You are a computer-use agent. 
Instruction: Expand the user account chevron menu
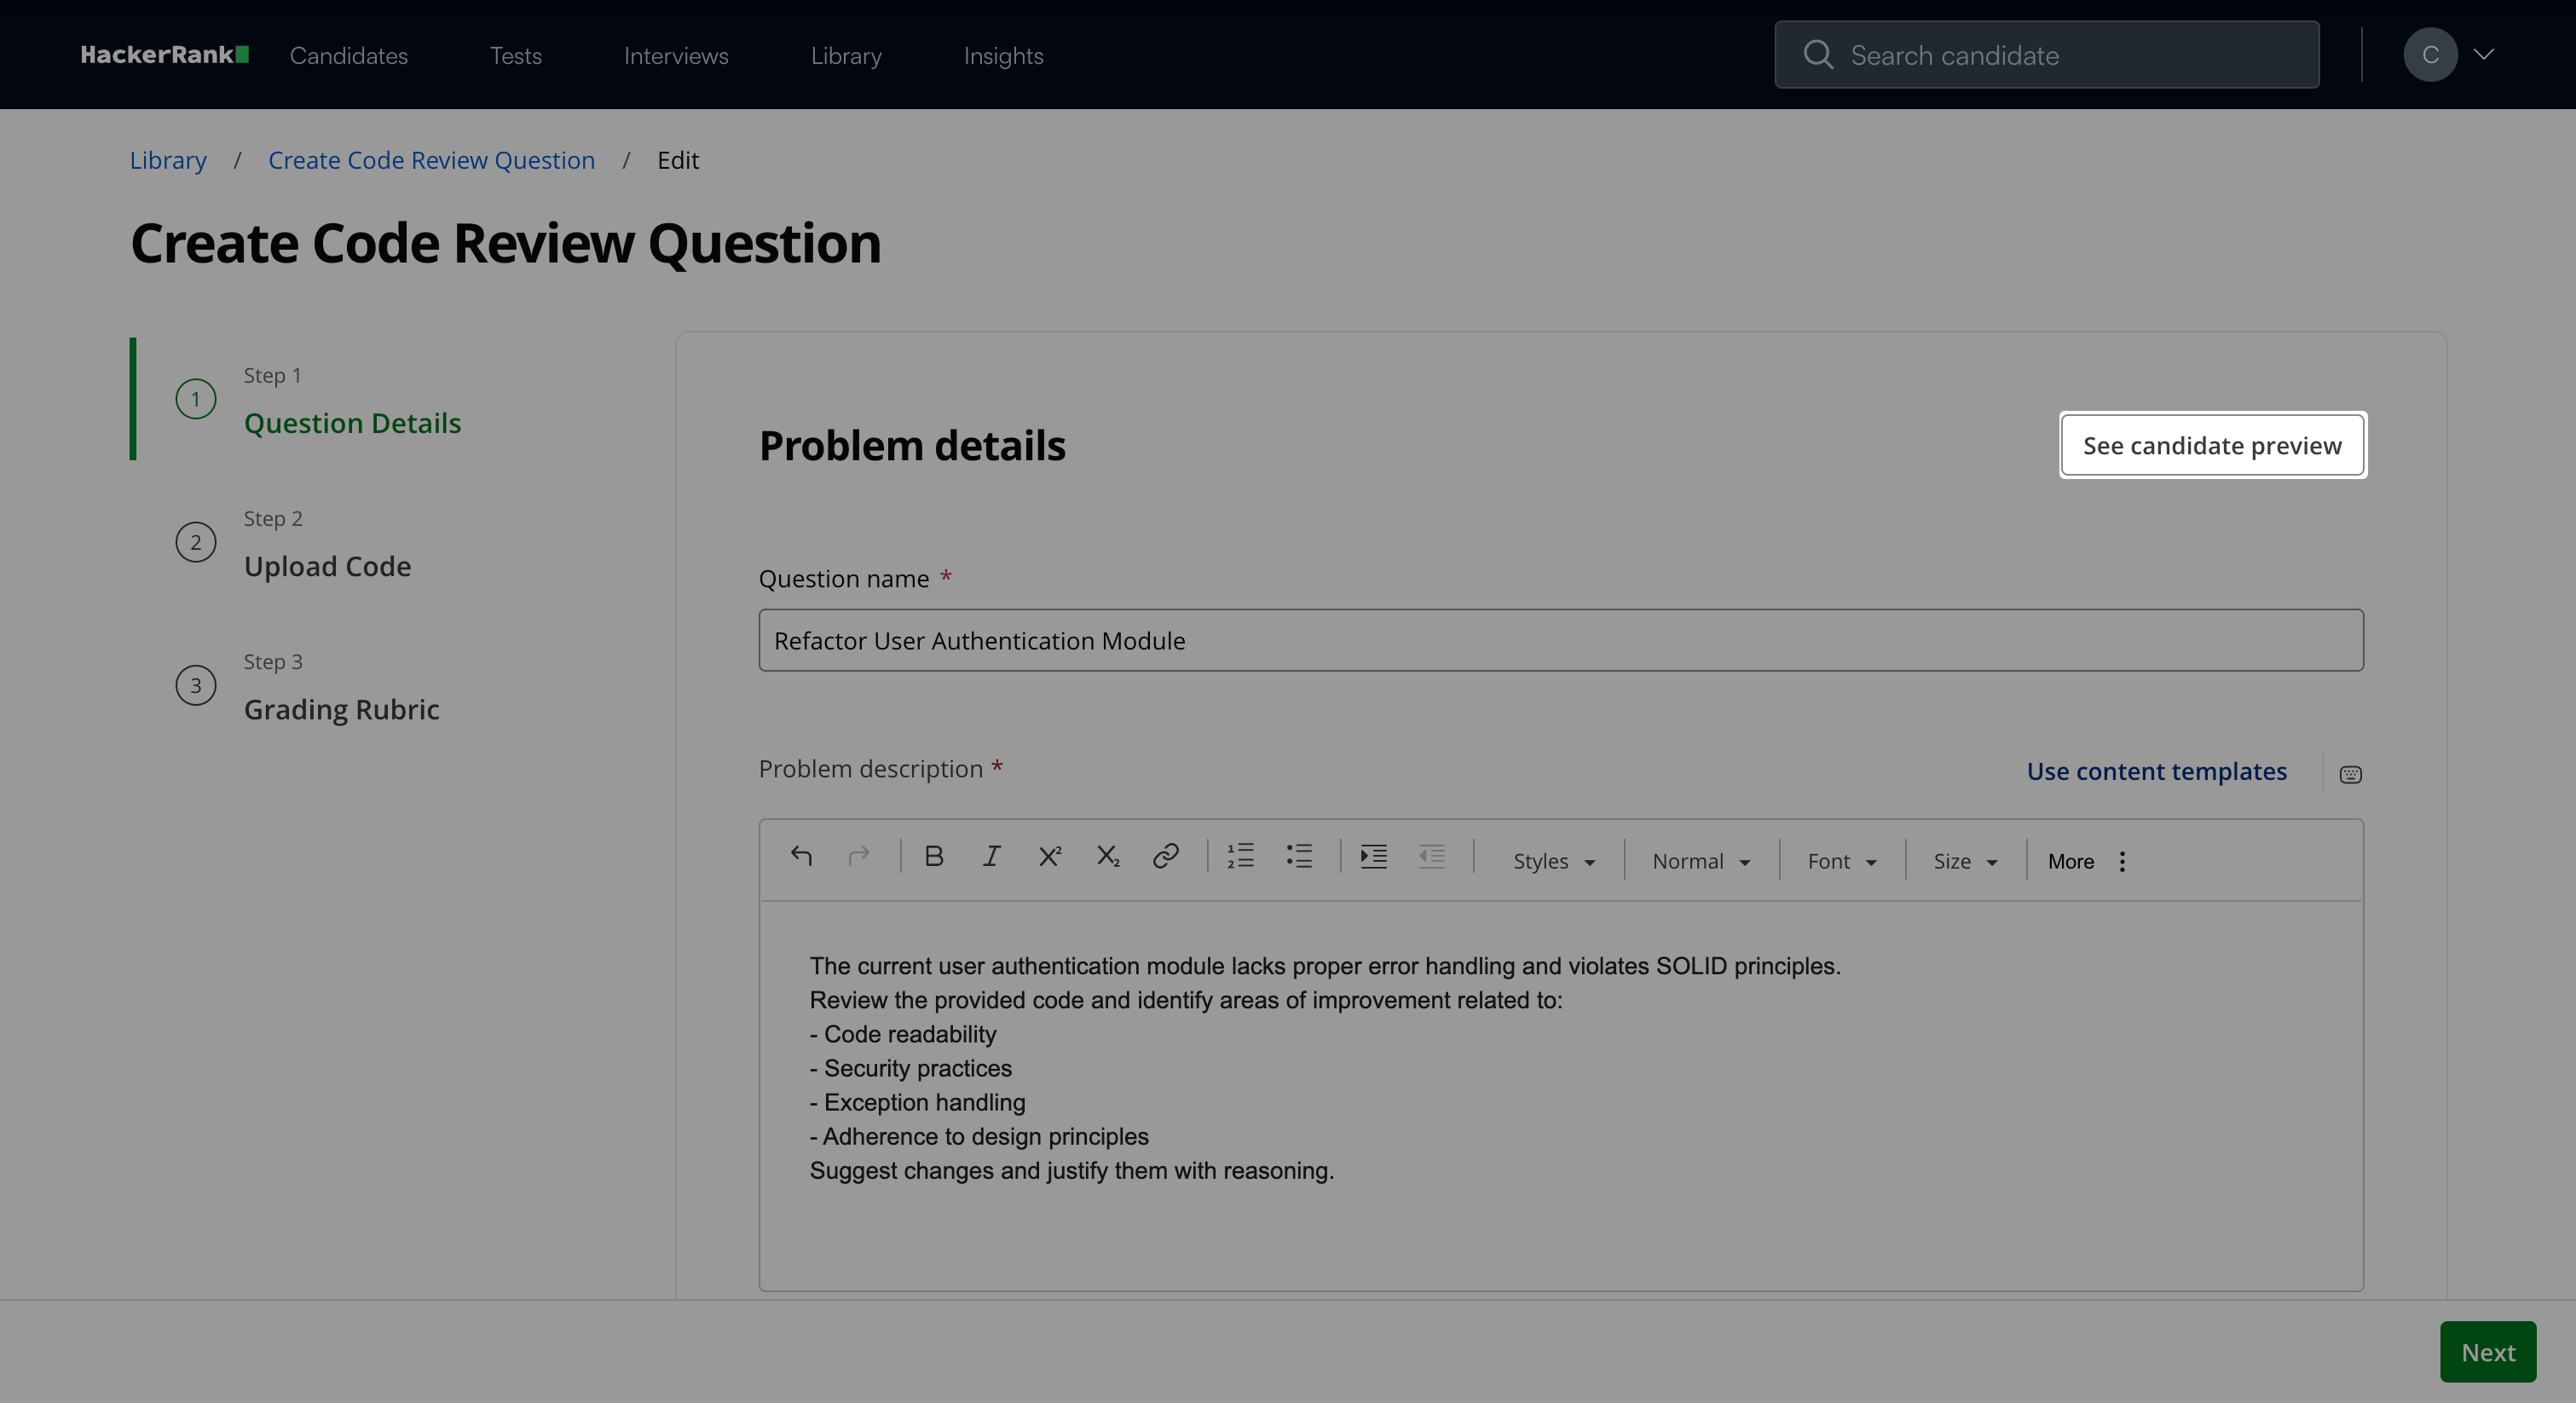point(2483,55)
